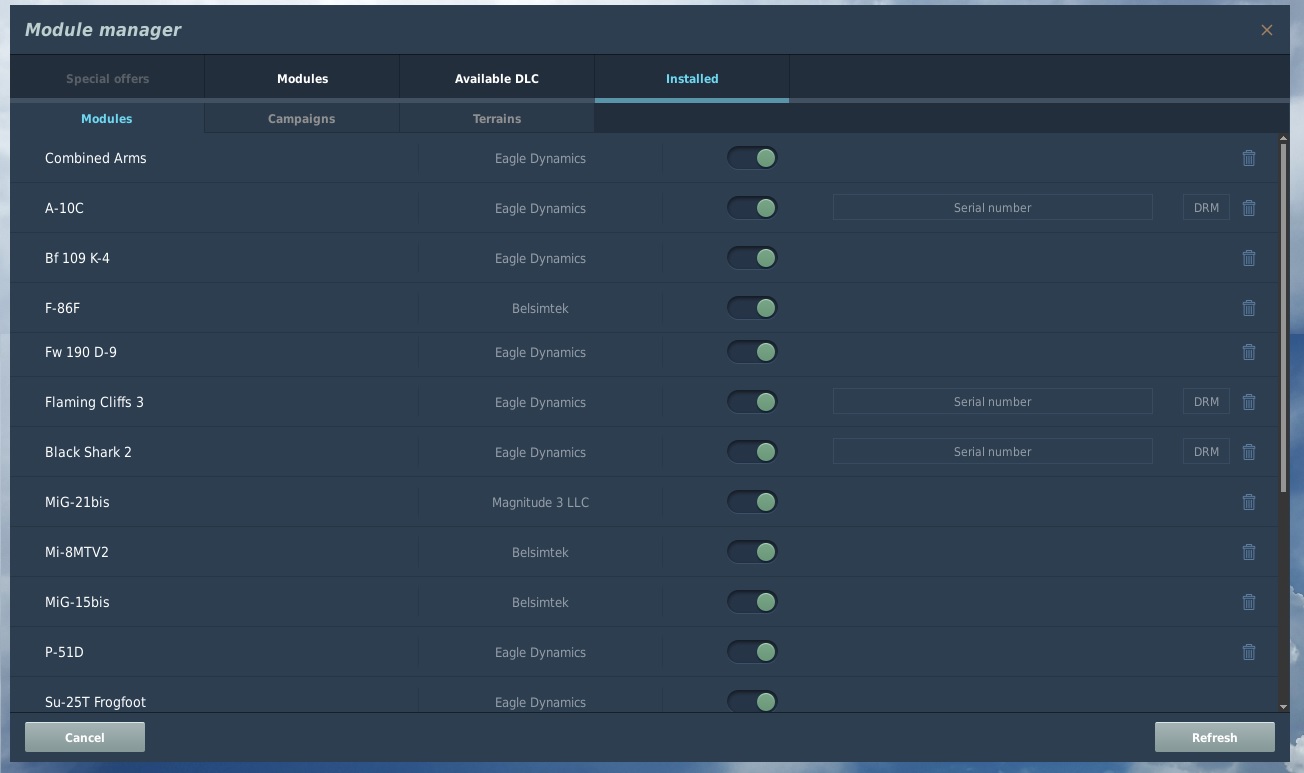
Task: Click the P-51D module name
Action: pyautogui.click(x=64, y=652)
